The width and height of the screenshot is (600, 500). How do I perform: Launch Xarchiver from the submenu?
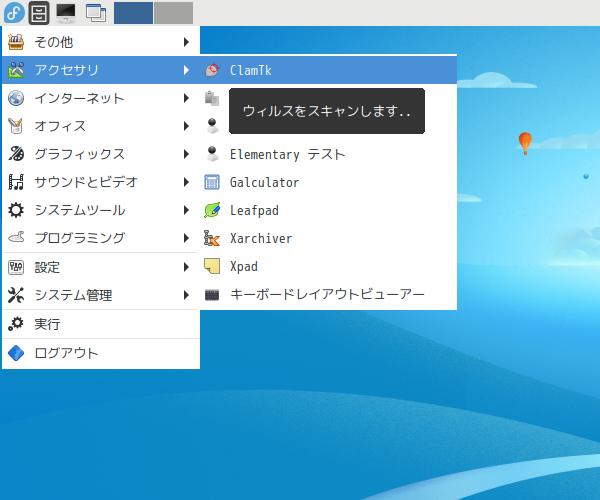[x=328, y=238]
